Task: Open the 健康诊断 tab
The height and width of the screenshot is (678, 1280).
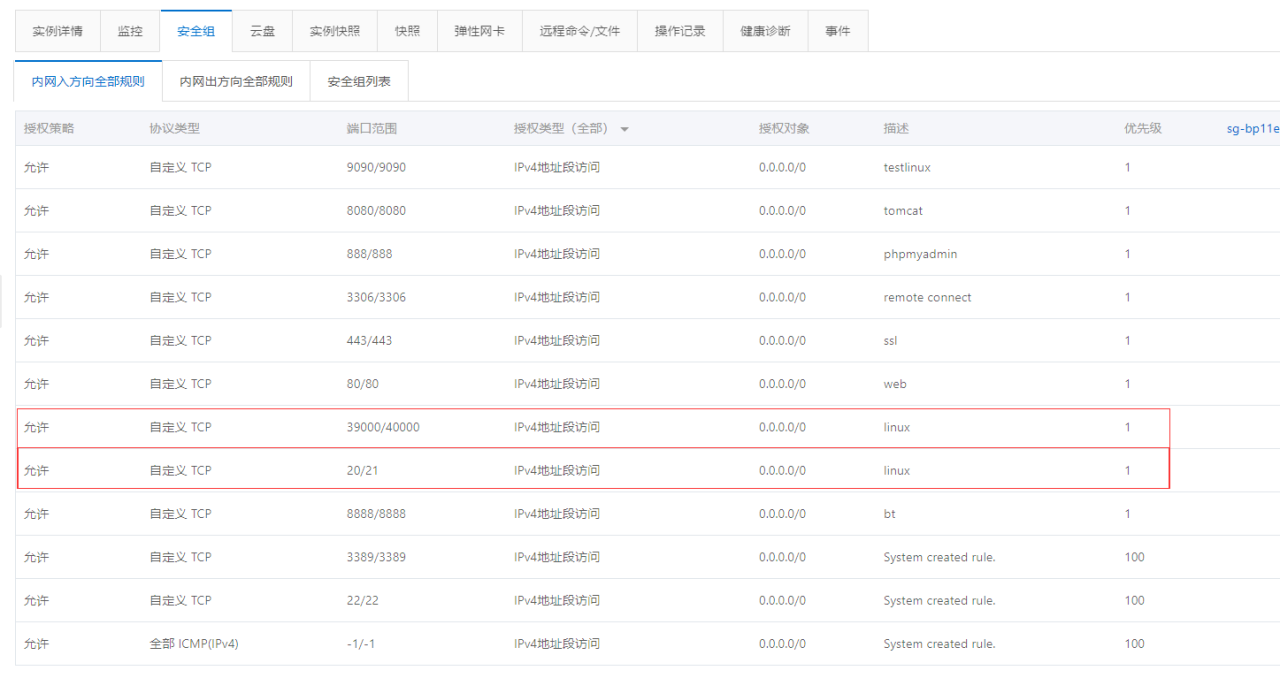Action: [x=765, y=31]
